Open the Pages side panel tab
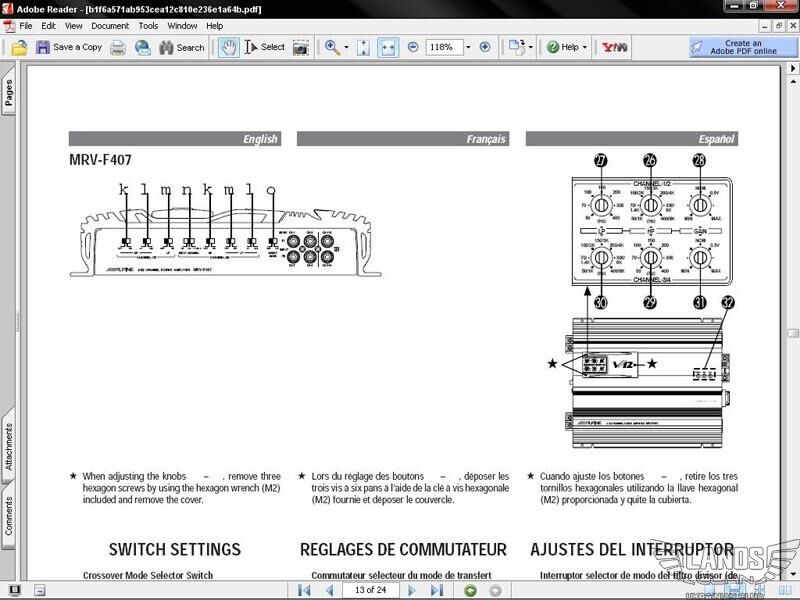Image resolution: width=800 pixels, height=600 pixels. [x=9, y=92]
